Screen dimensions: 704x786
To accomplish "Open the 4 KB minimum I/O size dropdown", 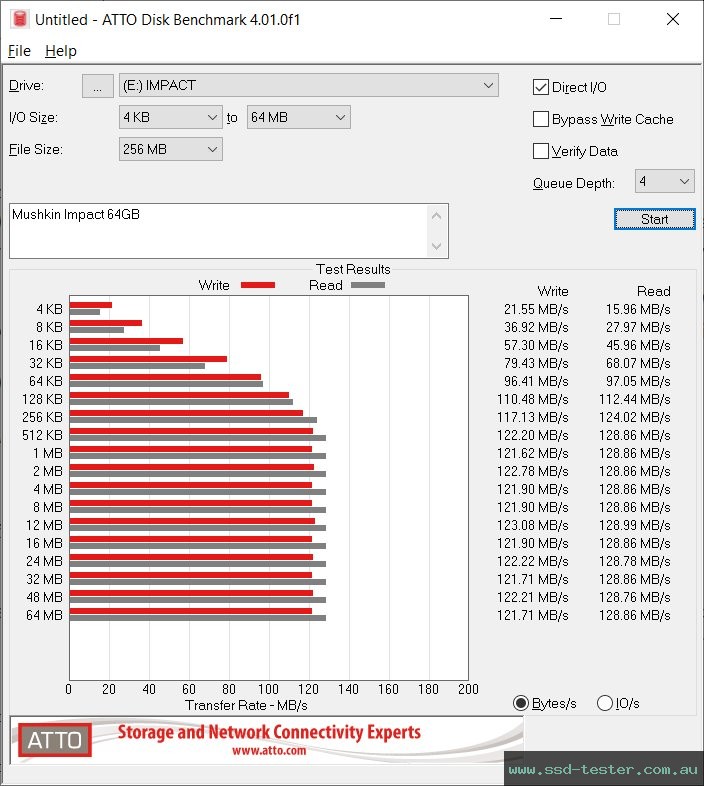I will coord(170,117).
